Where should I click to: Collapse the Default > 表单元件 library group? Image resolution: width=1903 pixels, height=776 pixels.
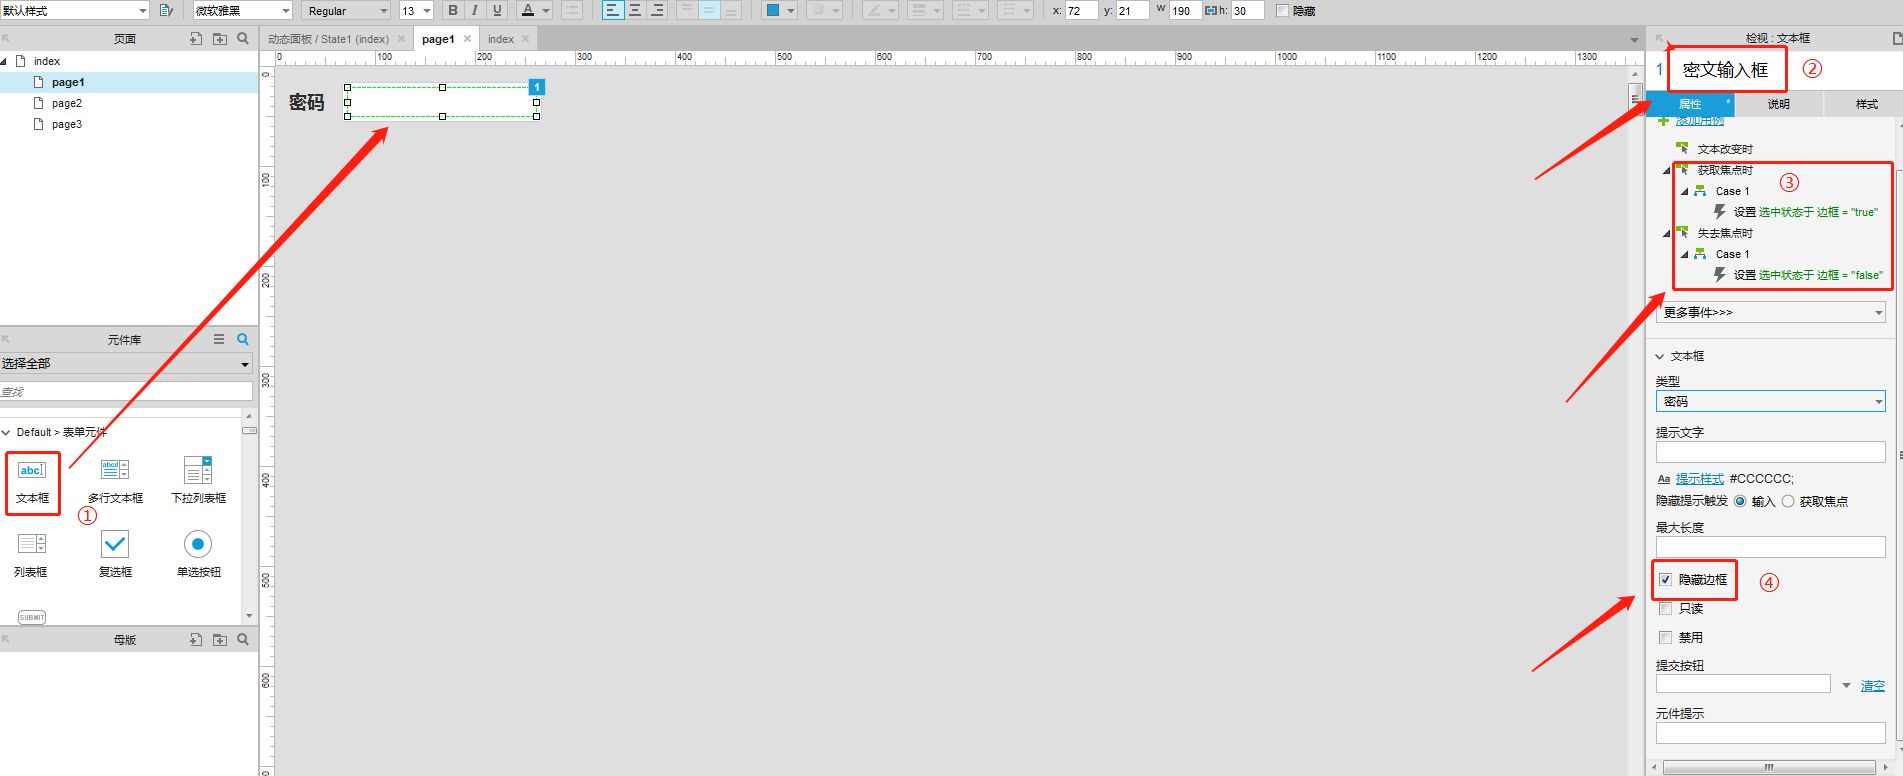[6, 432]
